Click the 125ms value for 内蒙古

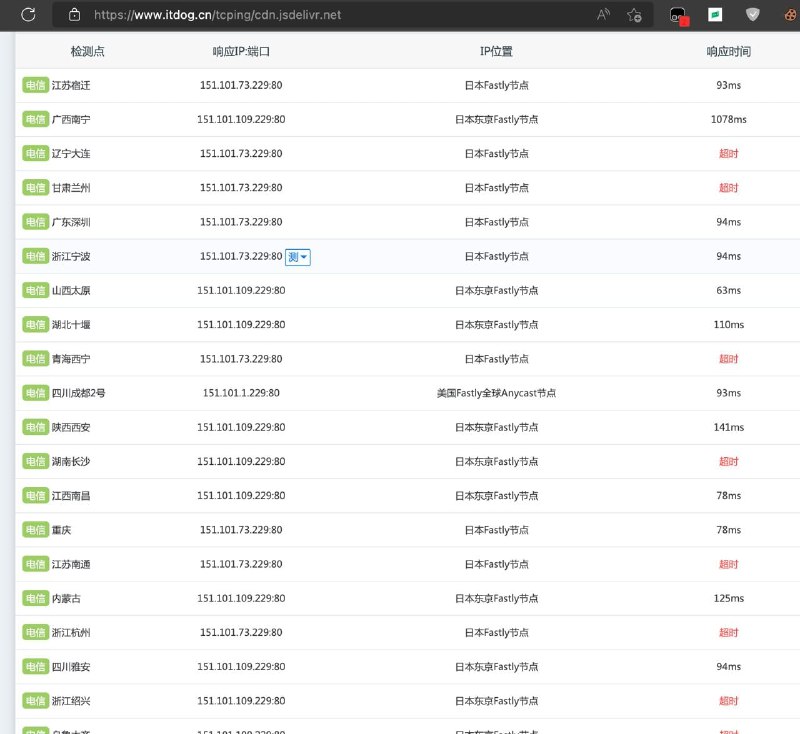[x=728, y=598]
